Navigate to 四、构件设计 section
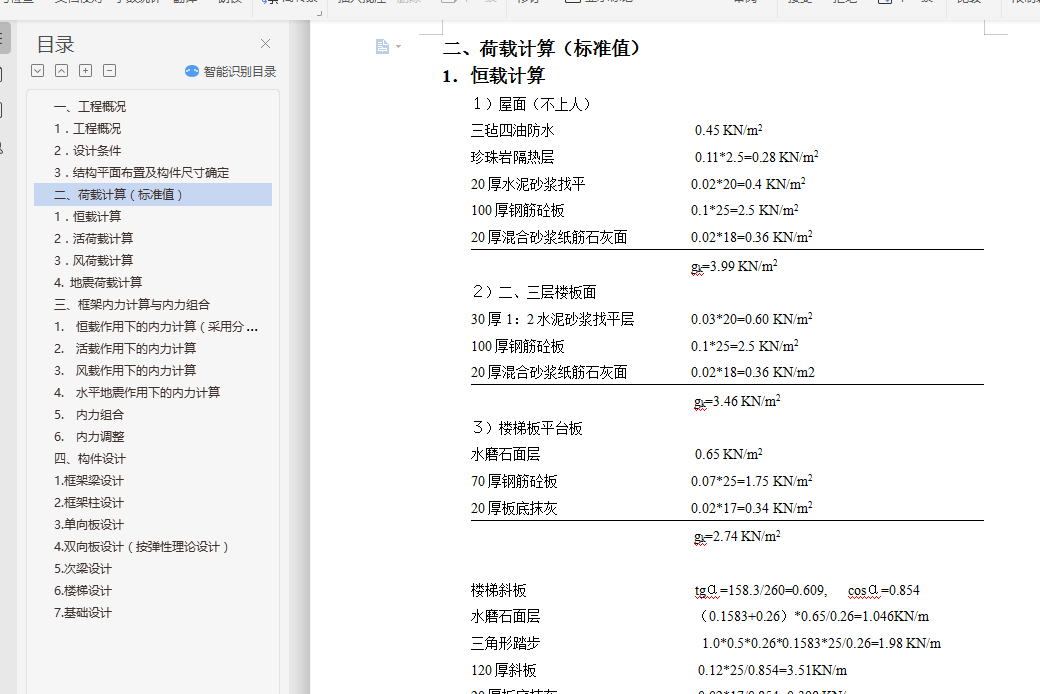1040x694 pixels. 90,458
